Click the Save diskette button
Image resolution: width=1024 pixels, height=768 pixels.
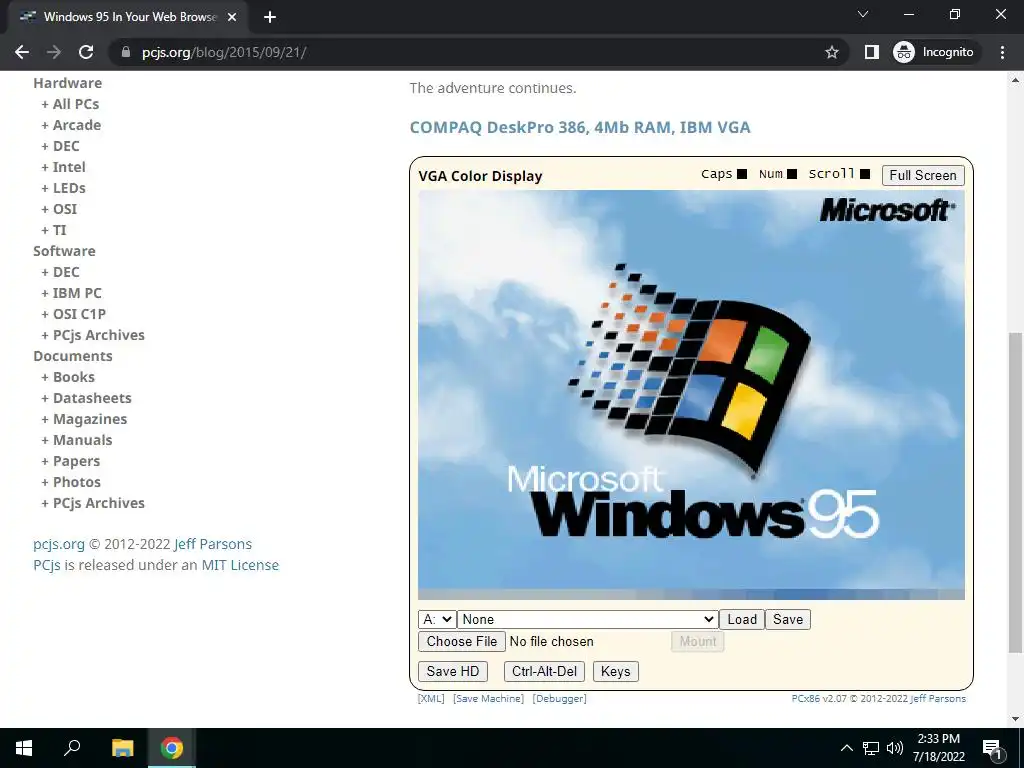788,619
